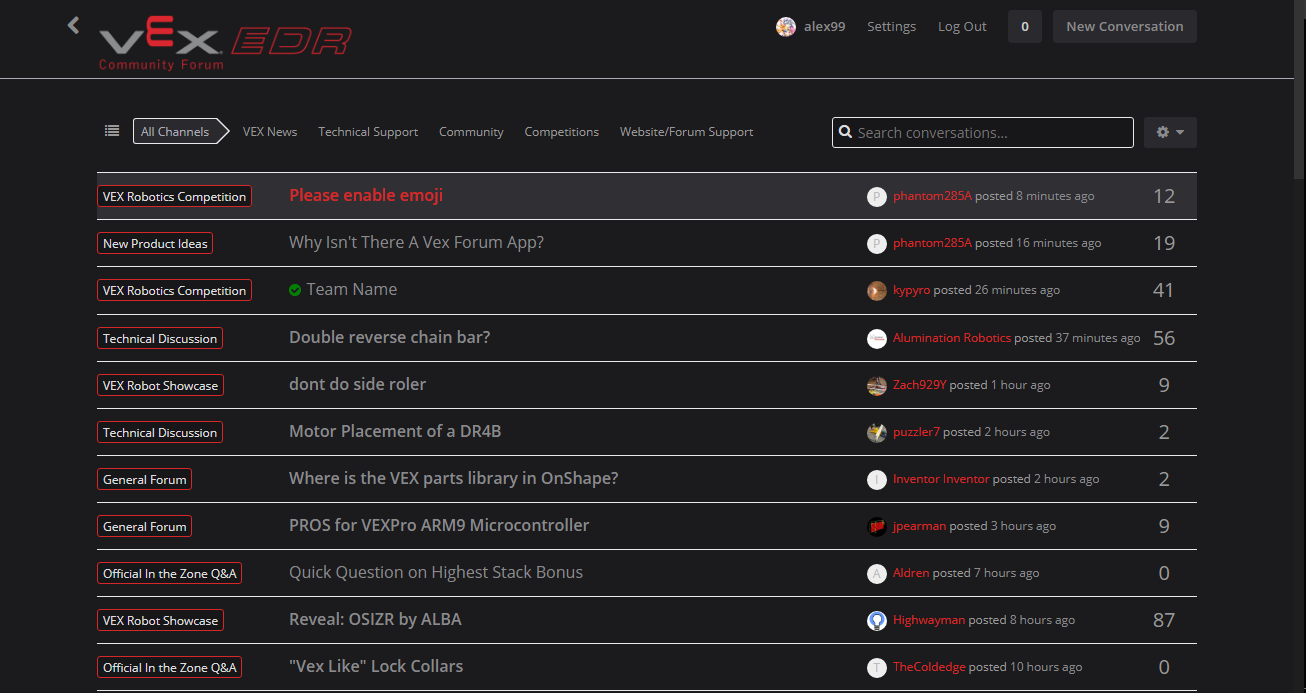Click jpearman's avatar
This screenshot has height=693, width=1306.
(877, 527)
